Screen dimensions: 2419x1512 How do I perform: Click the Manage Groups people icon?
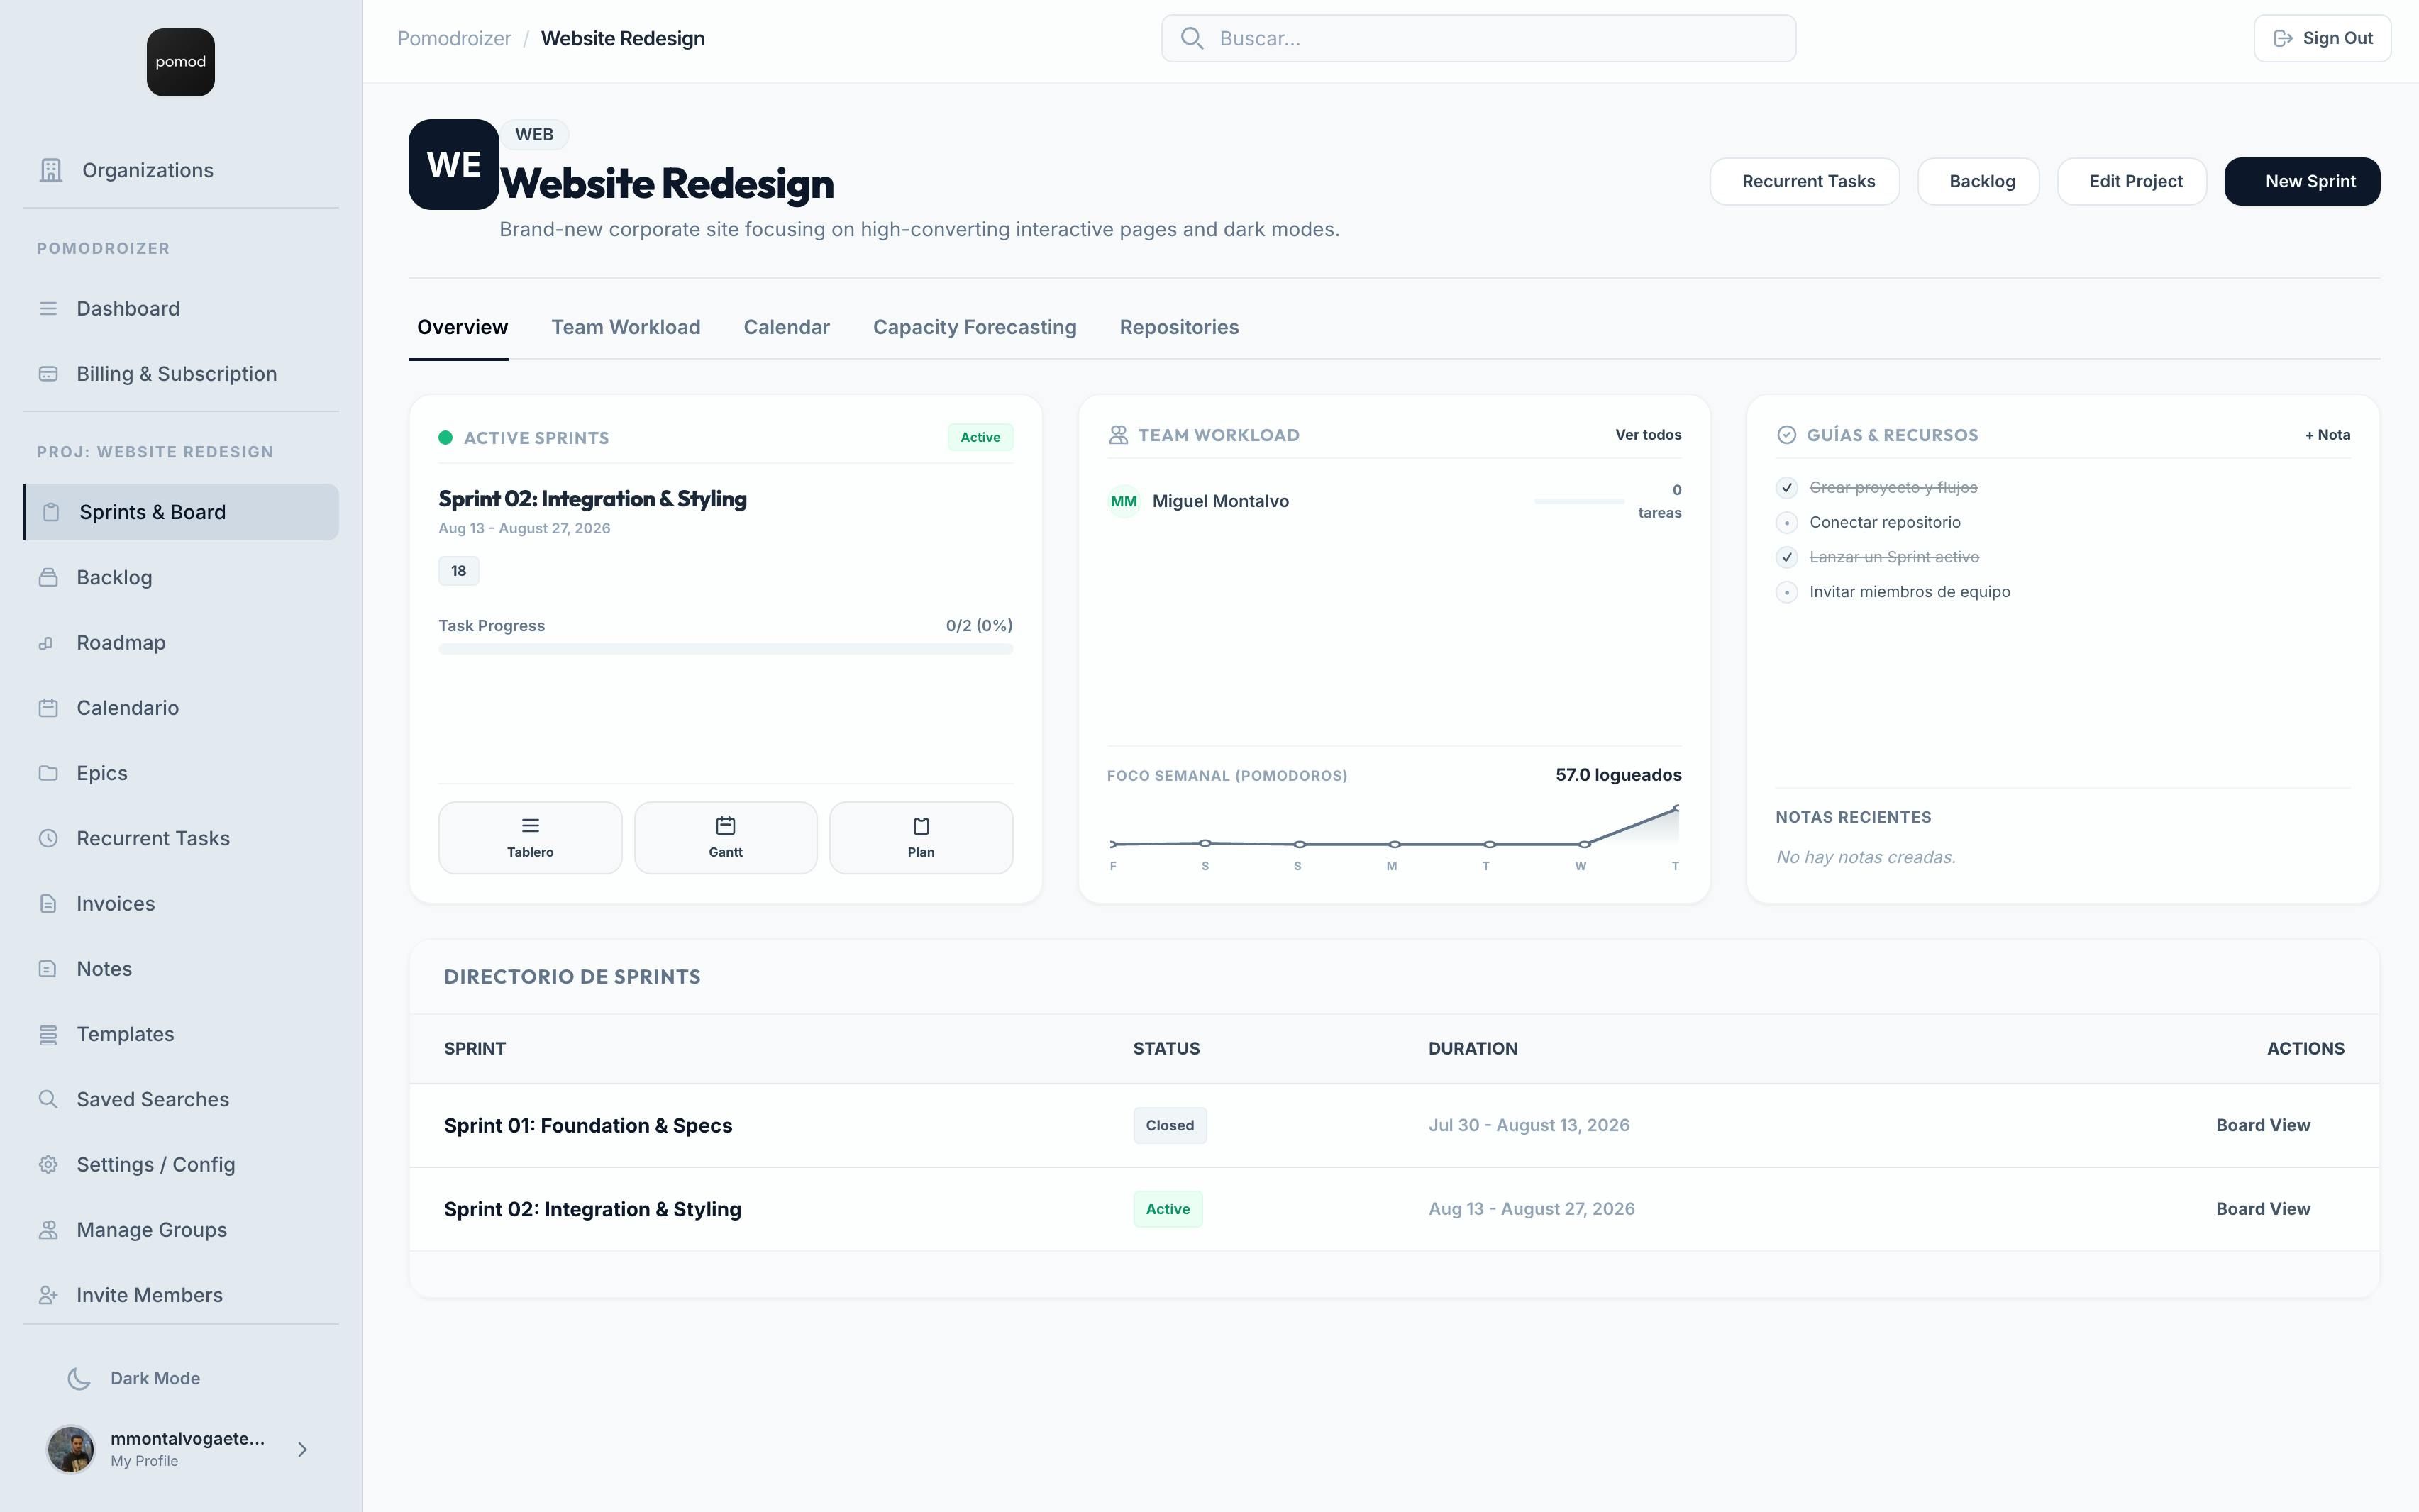pyautogui.click(x=48, y=1230)
